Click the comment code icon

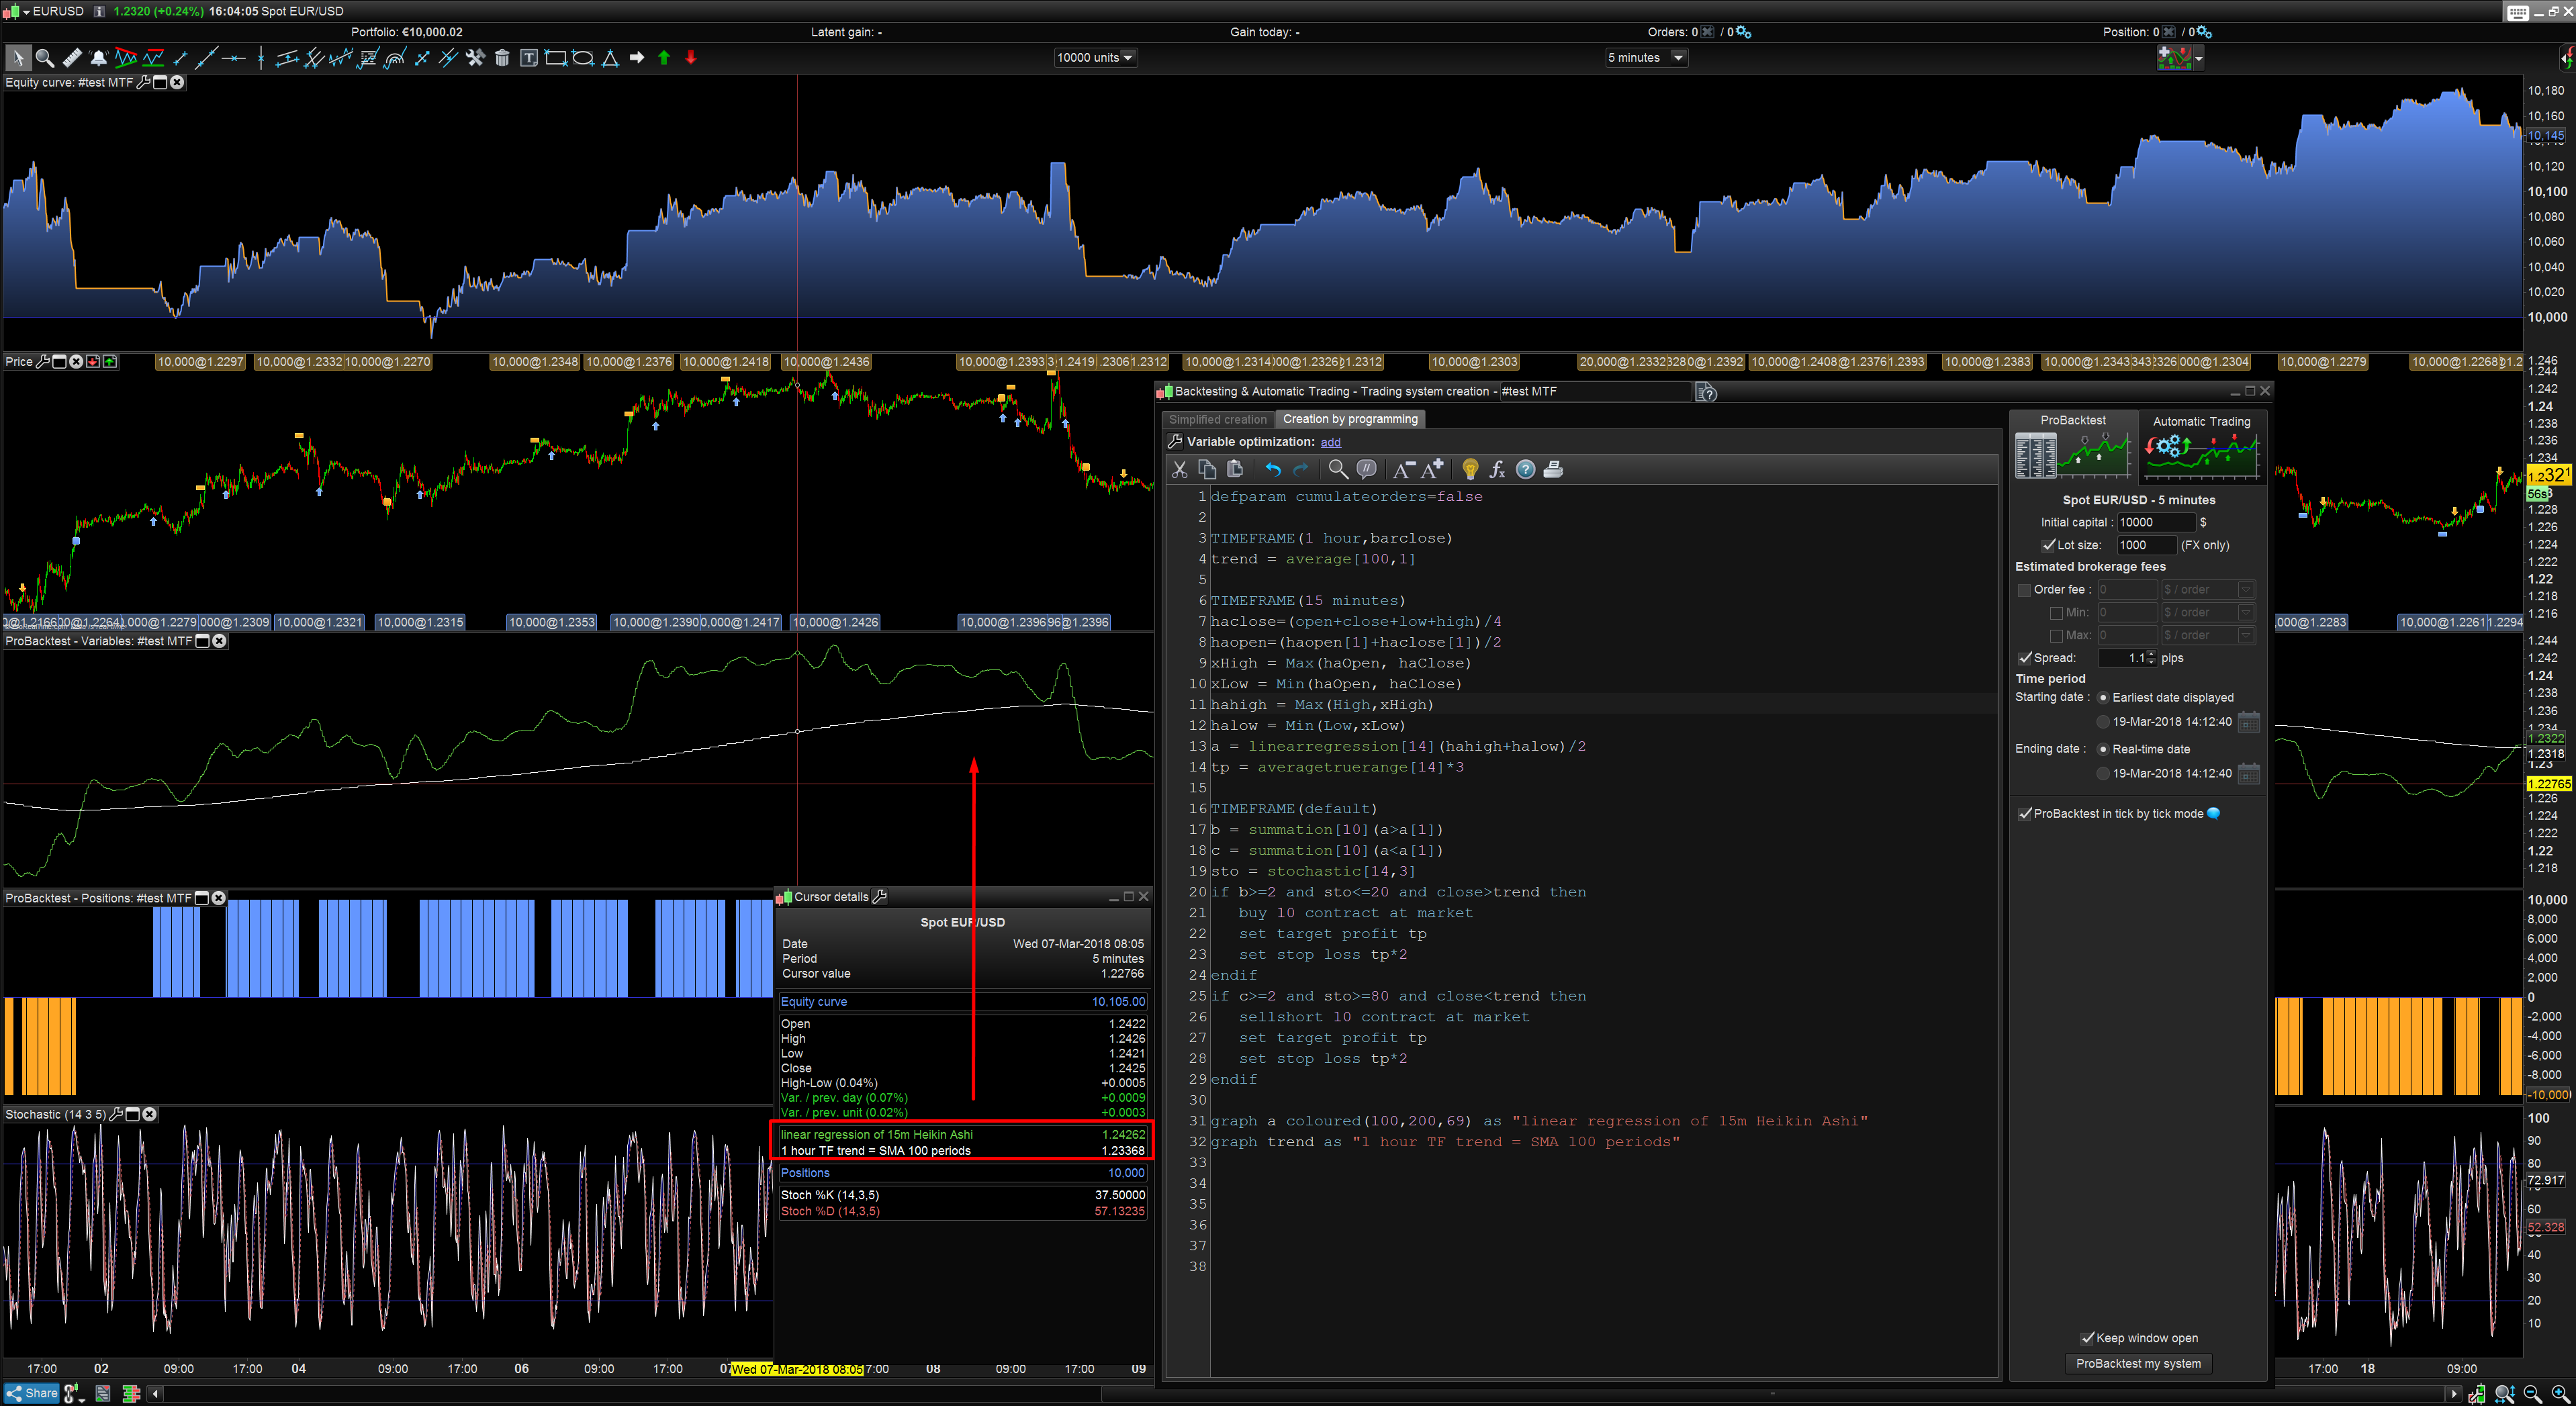click(x=1366, y=469)
